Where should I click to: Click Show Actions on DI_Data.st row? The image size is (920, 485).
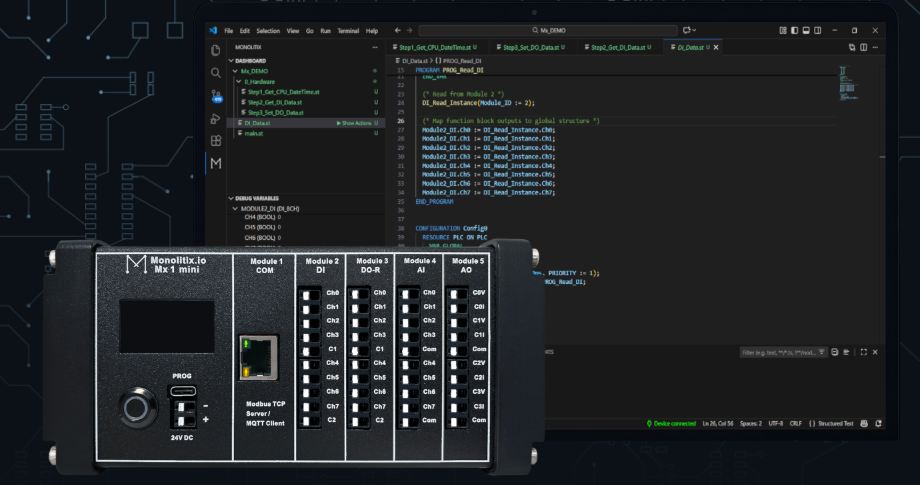pos(354,123)
